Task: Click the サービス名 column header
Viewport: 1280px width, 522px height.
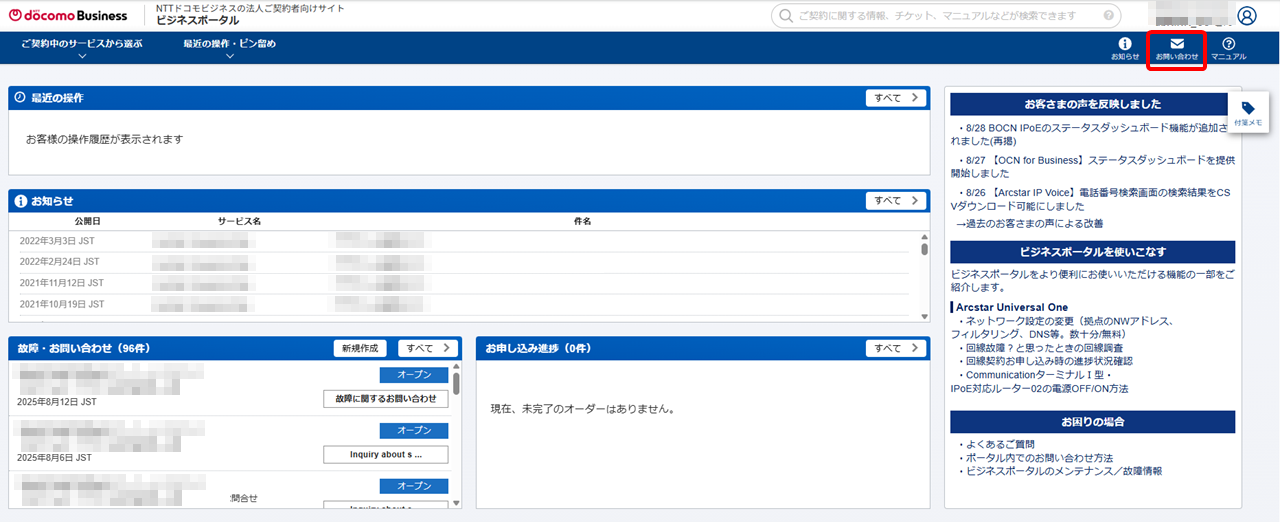Action: [x=239, y=221]
